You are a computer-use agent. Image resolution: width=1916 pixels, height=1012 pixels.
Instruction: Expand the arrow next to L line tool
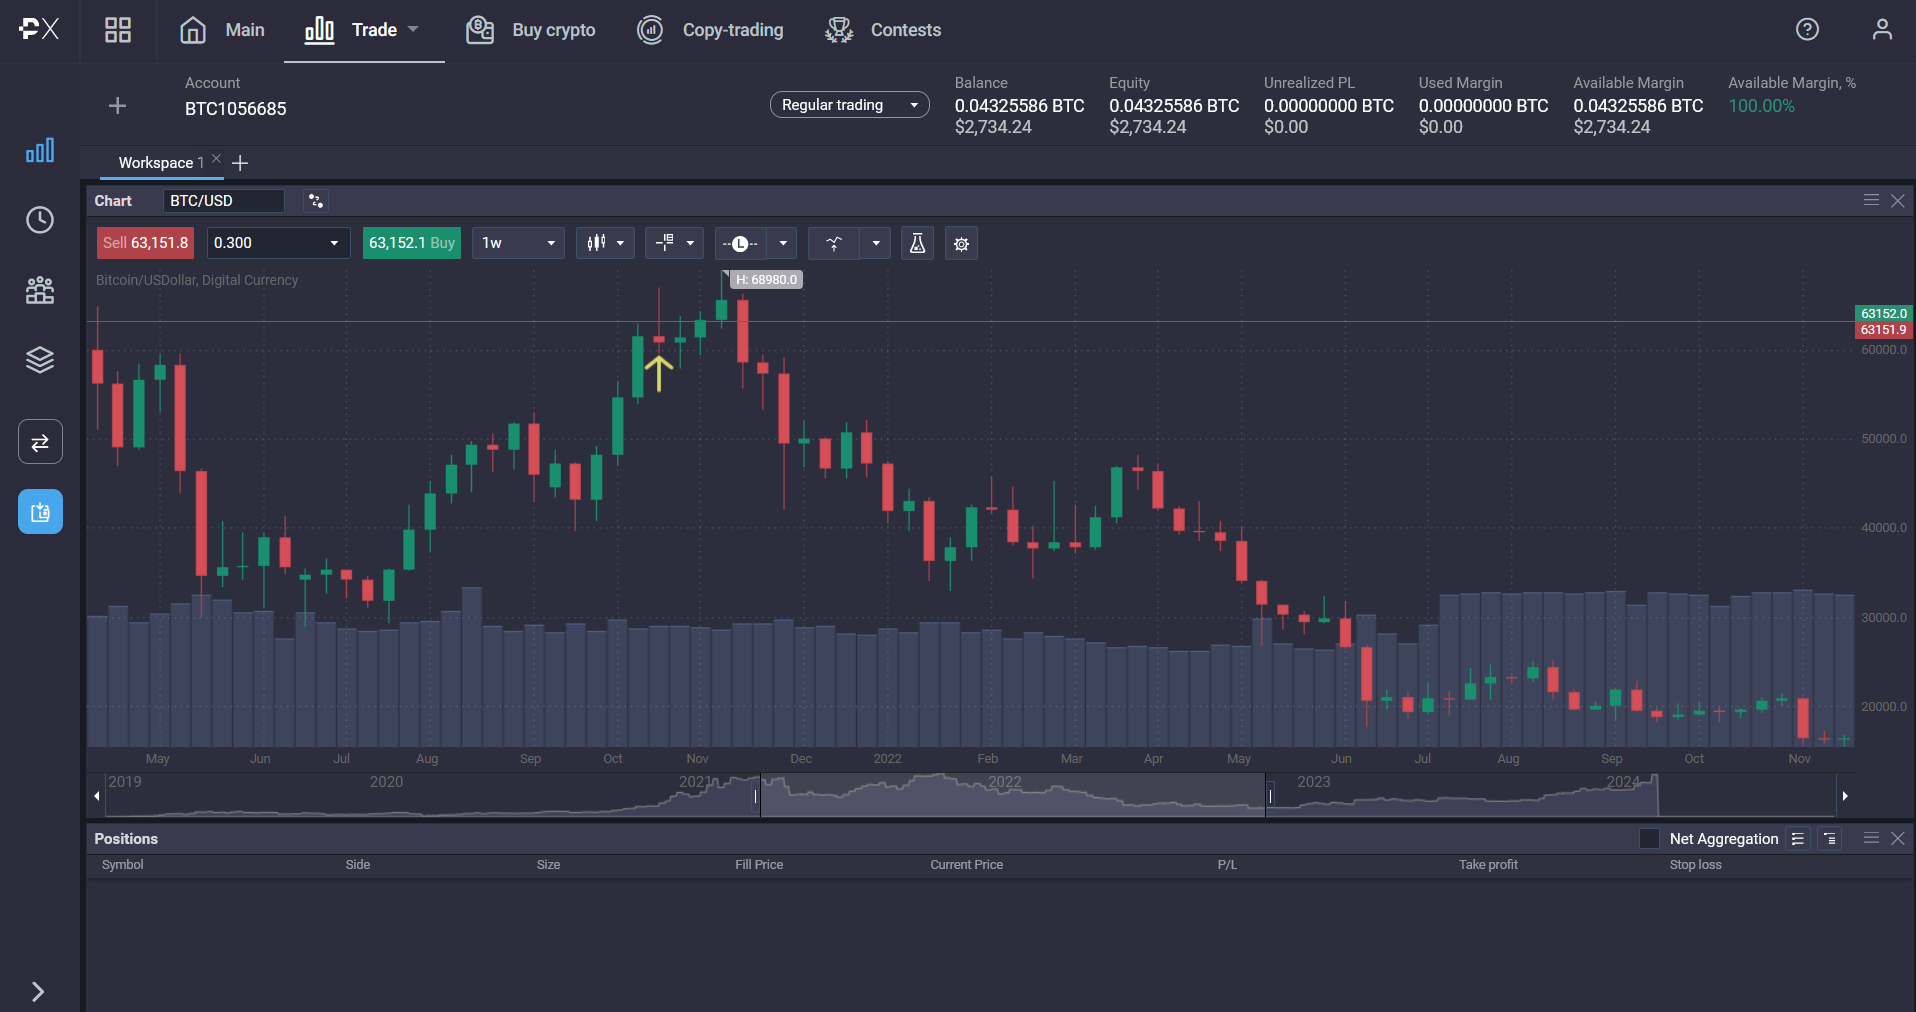783,243
